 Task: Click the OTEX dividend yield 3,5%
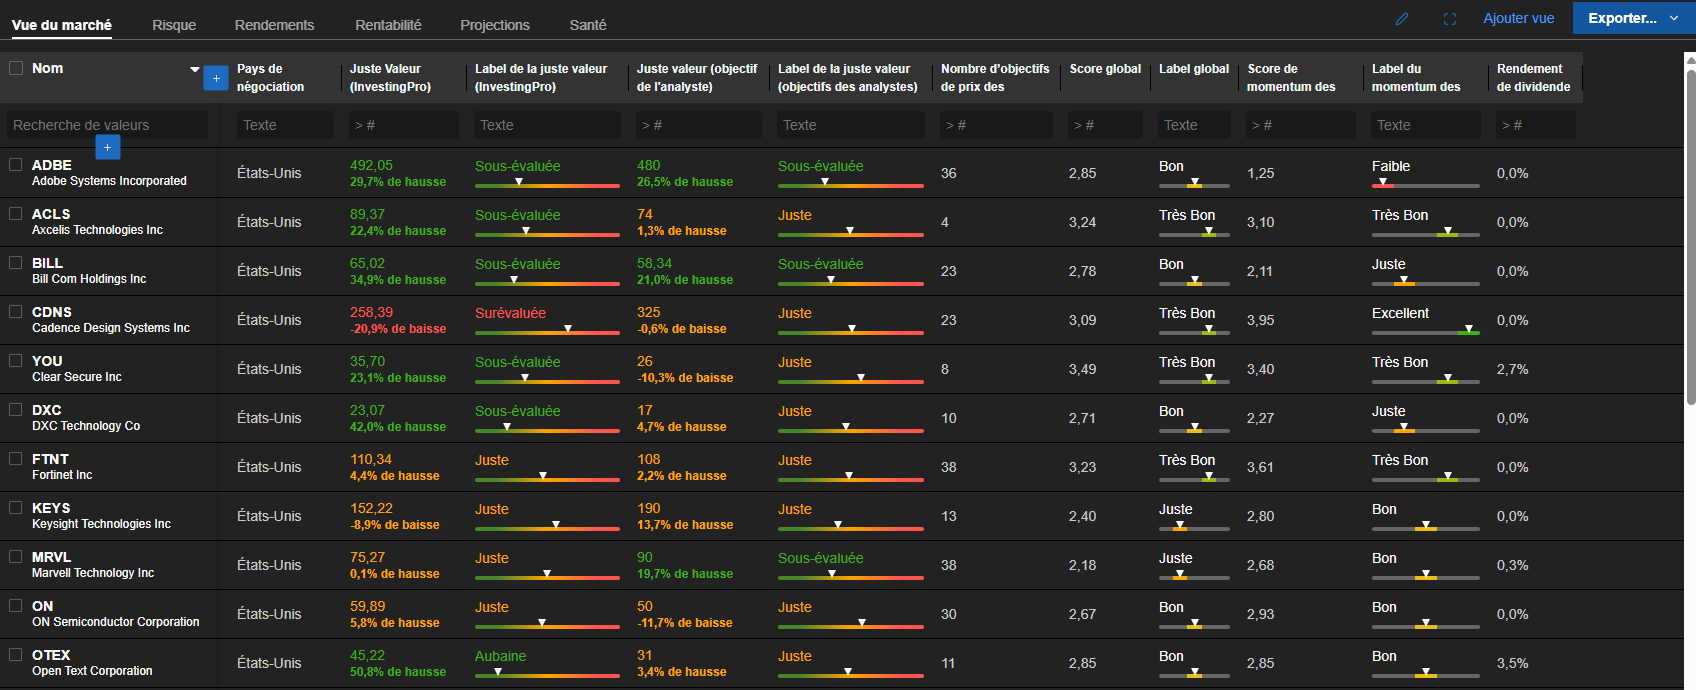click(x=1512, y=663)
